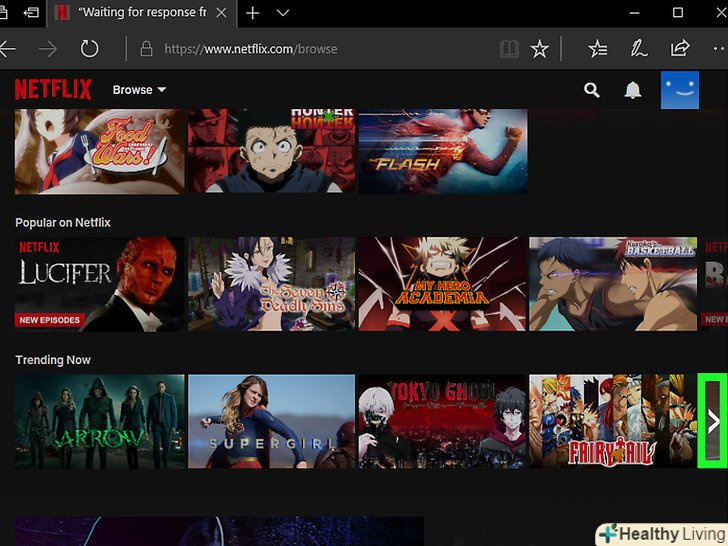Click the Trending Now heading
The image size is (728, 546).
click(53, 360)
